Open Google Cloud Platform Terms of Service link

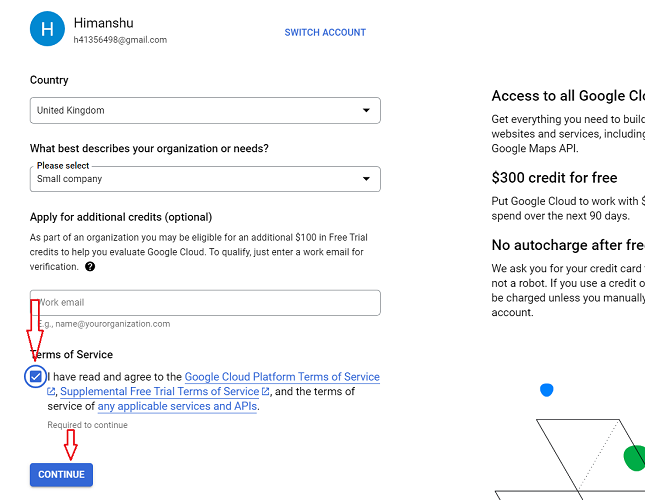click(282, 377)
